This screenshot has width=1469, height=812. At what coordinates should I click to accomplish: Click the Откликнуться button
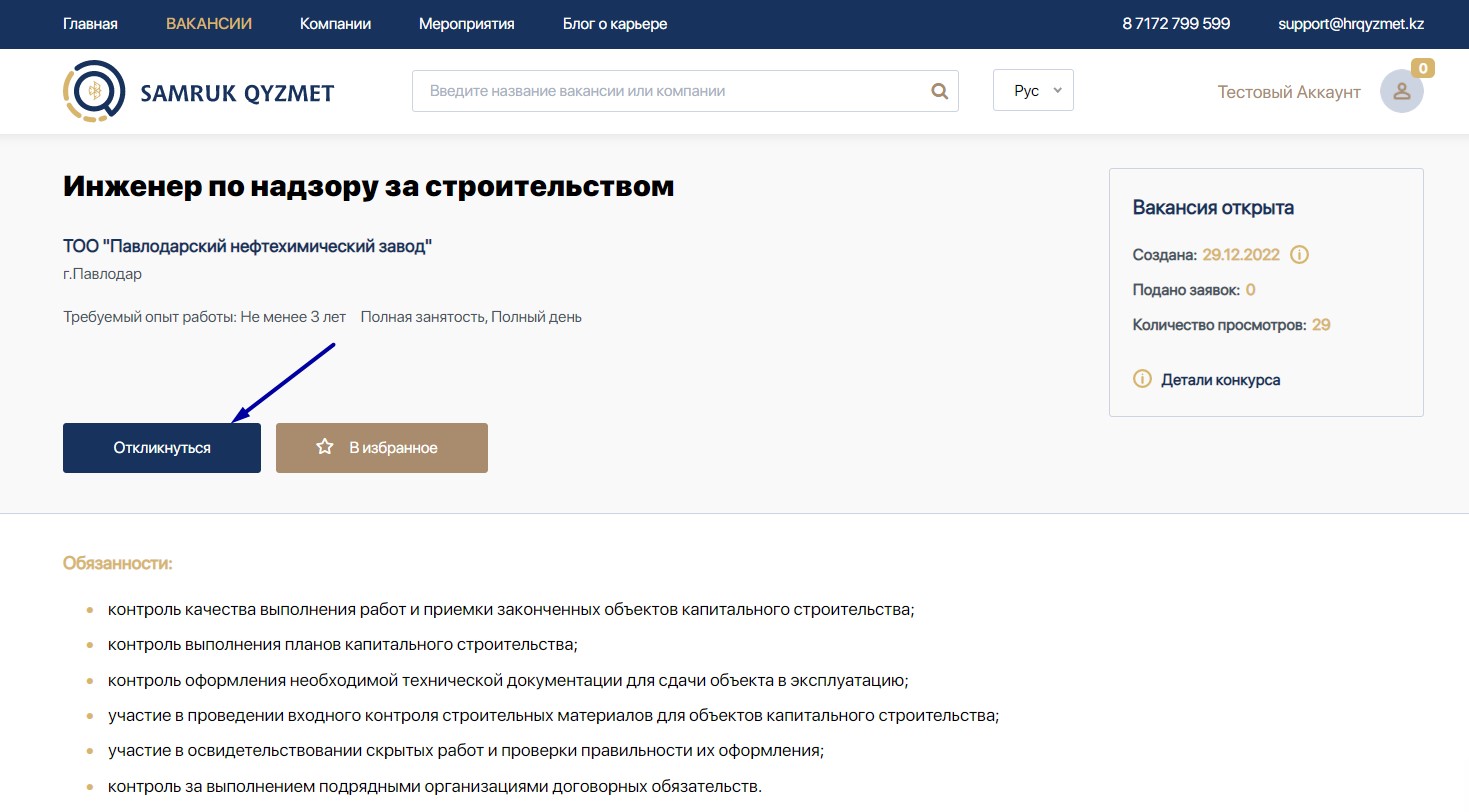point(162,448)
